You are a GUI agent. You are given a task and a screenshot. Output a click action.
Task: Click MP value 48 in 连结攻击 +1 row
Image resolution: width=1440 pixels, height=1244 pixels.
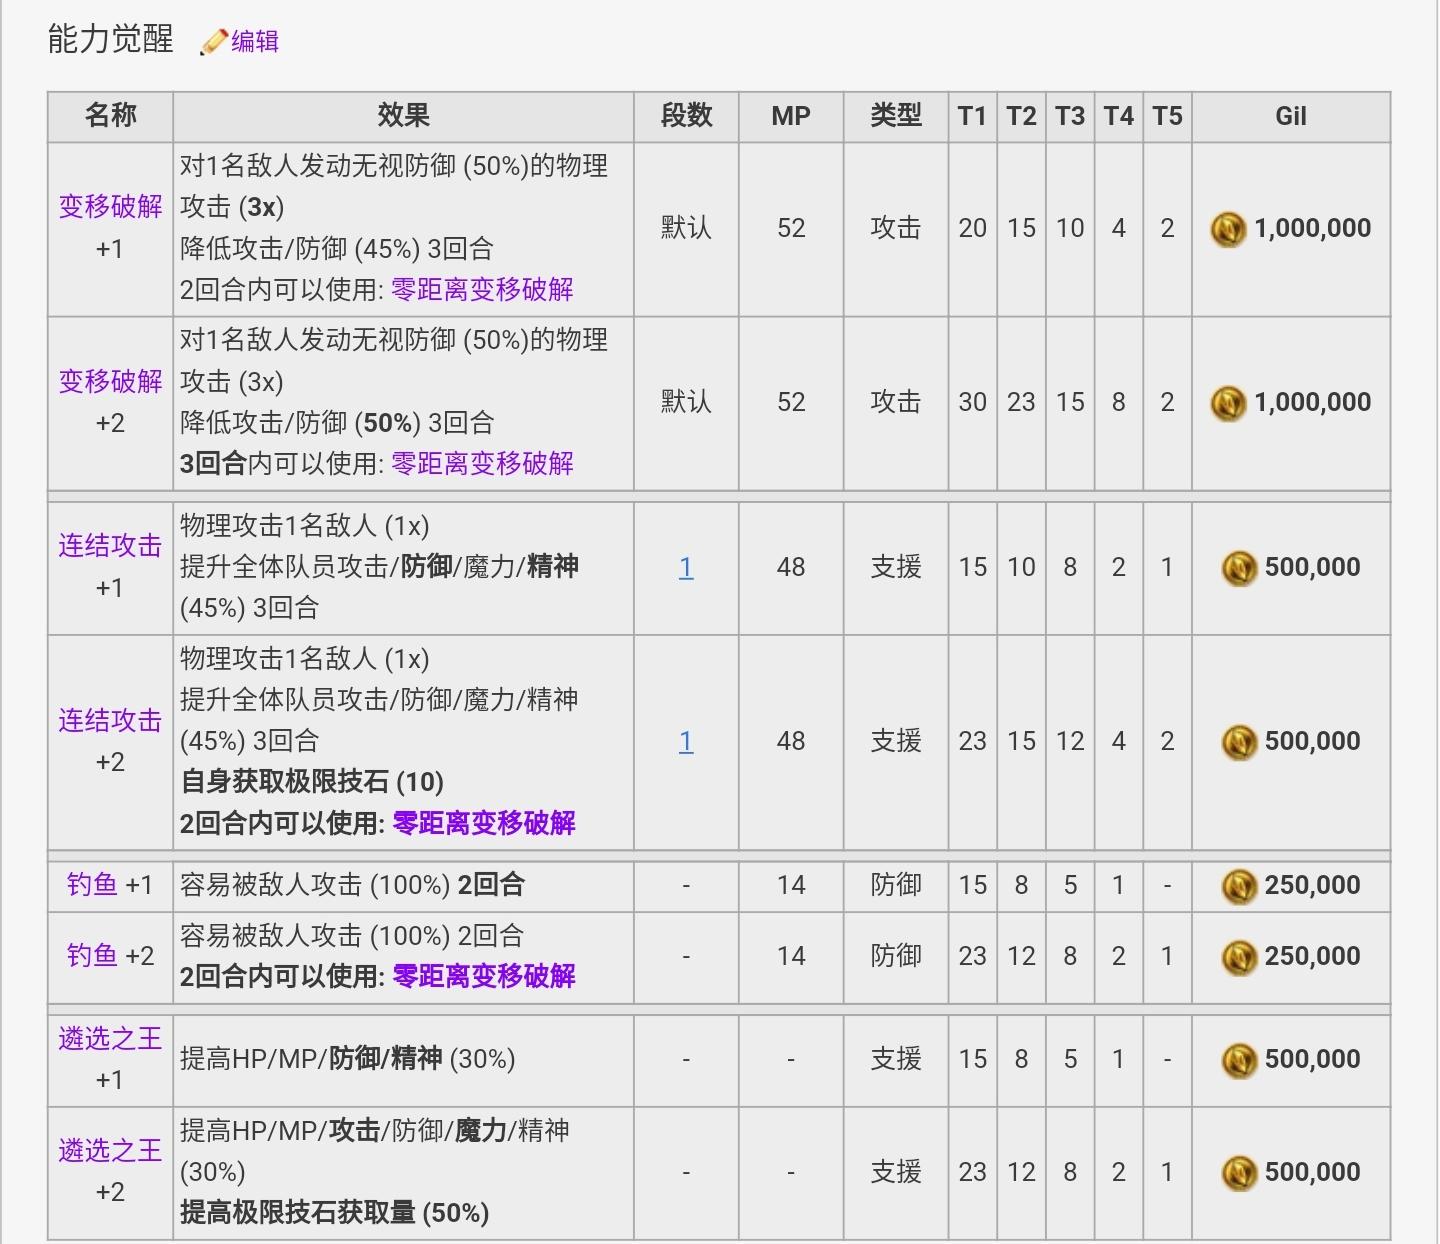pyautogui.click(x=791, y=568)
